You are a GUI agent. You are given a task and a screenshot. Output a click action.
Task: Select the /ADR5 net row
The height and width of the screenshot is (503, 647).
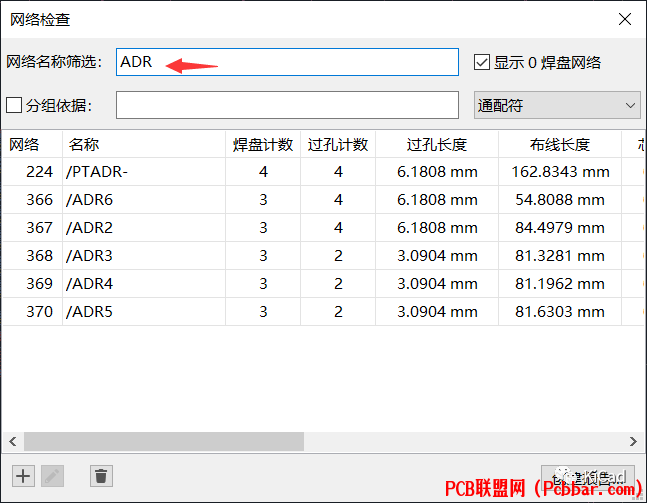click(x=323, y=312)
